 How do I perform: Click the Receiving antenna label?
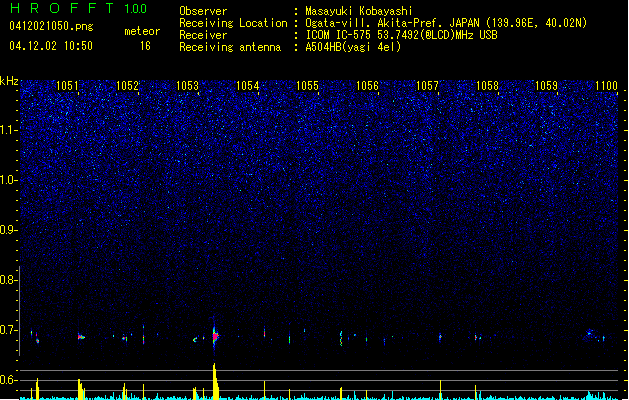pos(230,47)
